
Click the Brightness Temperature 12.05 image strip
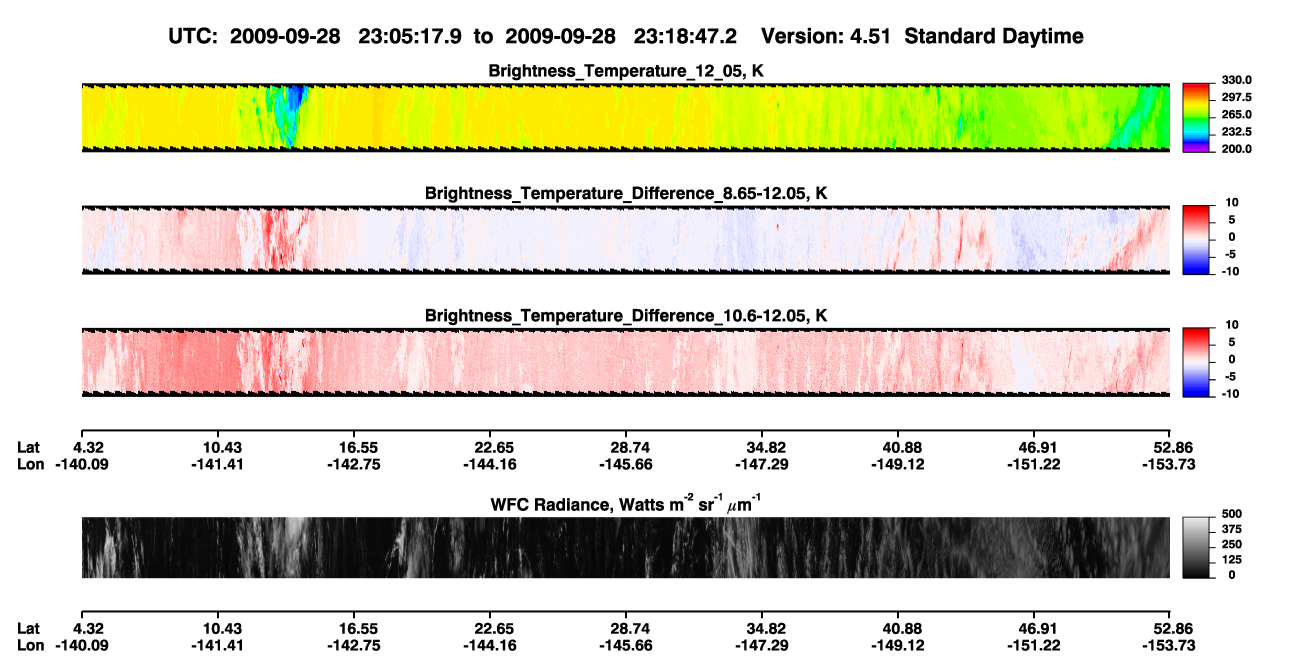click(625, 118)
